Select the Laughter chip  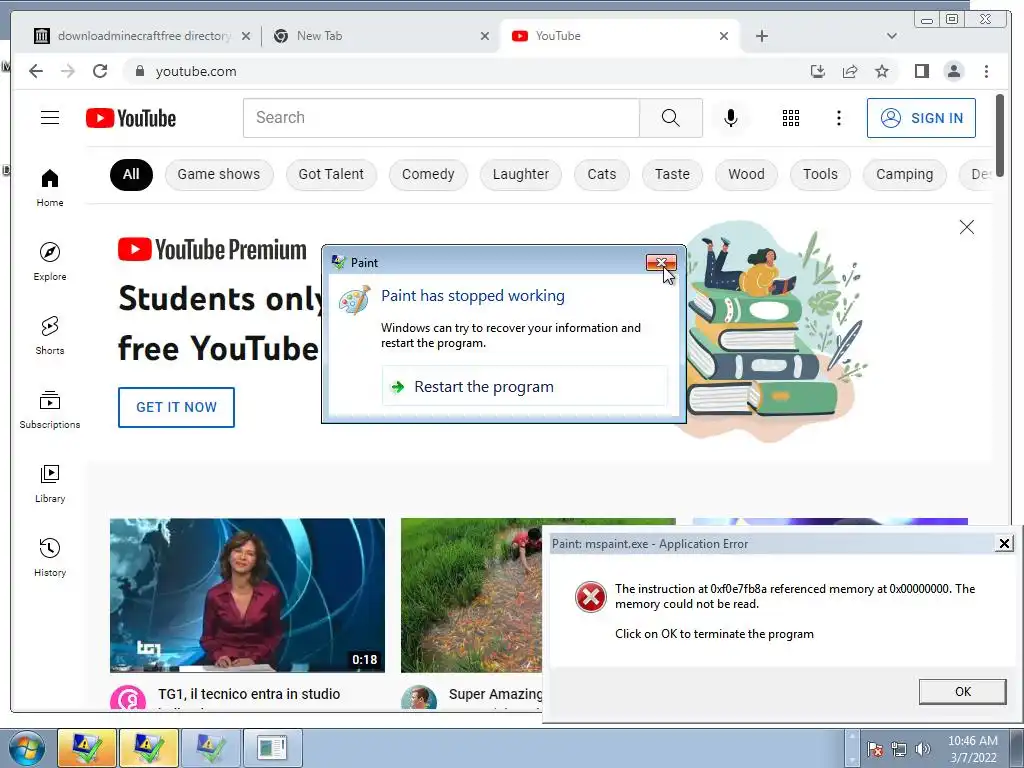[x=520, y=174]
